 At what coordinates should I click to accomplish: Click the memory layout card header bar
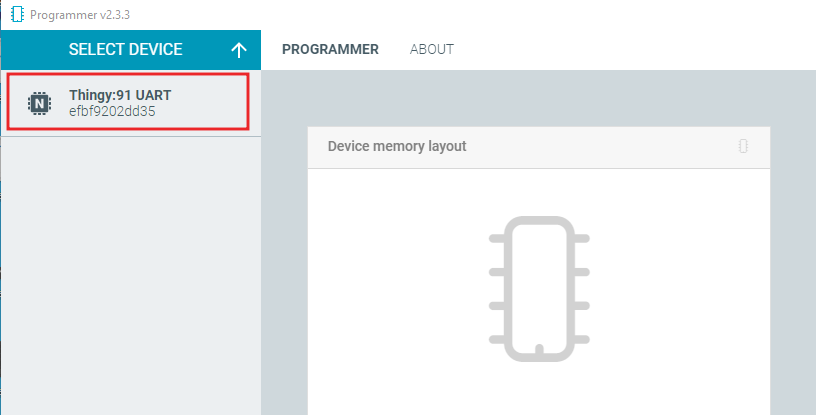coord(539,147)
